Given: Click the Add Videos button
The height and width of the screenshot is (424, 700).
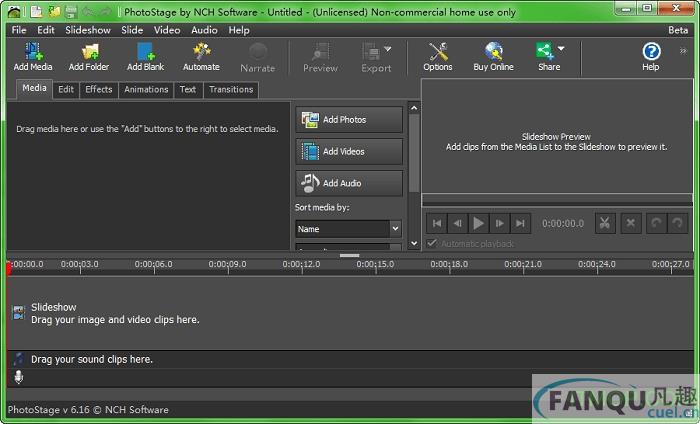Looking at the screenshot, I should click(x=349, y=151).
